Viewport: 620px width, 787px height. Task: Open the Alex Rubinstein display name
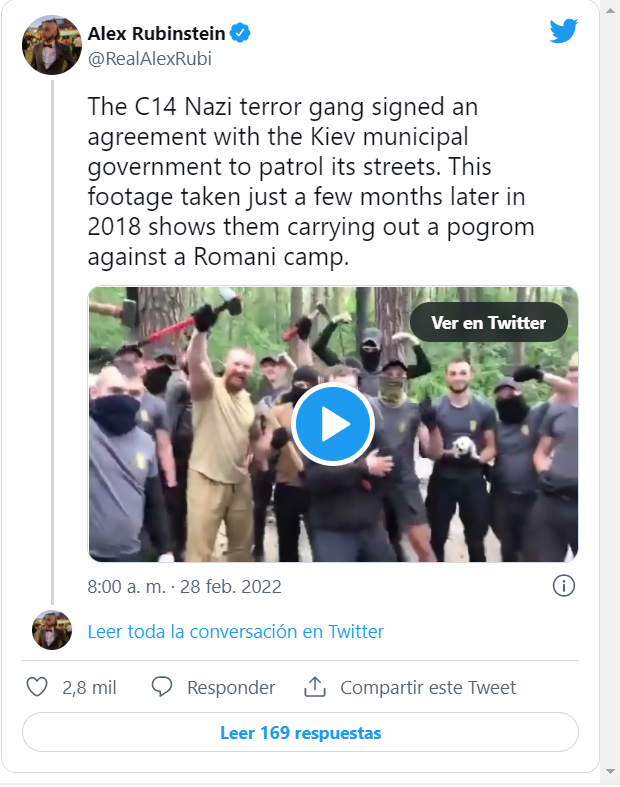tap(156, 34)
